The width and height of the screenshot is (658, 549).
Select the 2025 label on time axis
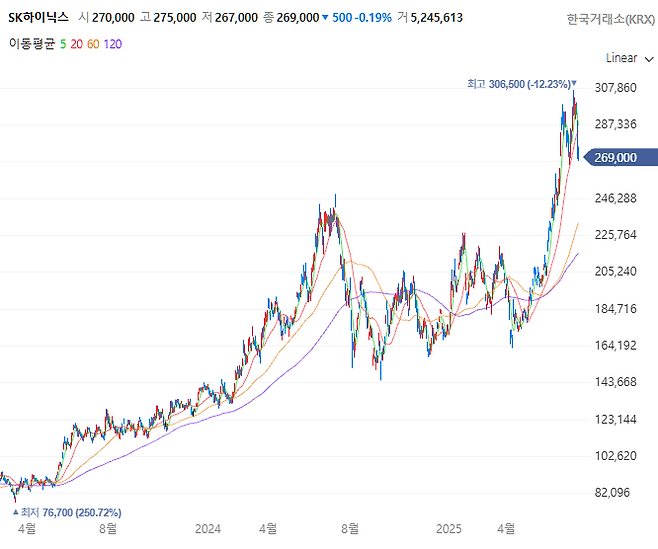[x=447, y=528]
